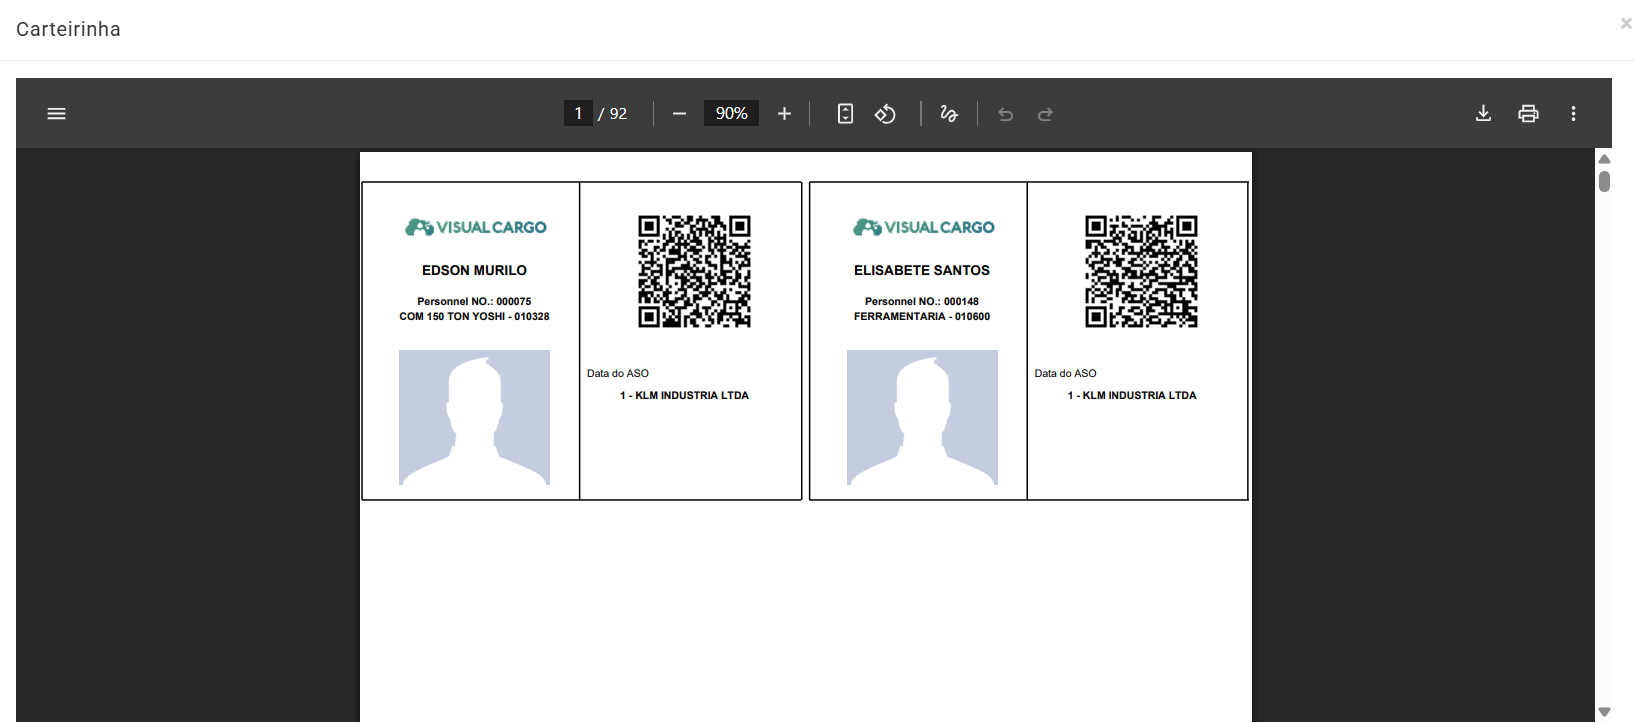This screenshot has width=1635, height=723.
Task: Close the Carteirinha dialog
Action: pyautogui.click(x=1625, y=24)
